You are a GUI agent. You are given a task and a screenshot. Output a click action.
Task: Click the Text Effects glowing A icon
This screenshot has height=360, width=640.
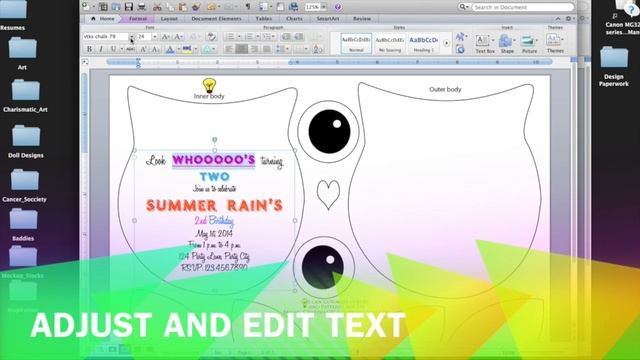pos(207,49)
